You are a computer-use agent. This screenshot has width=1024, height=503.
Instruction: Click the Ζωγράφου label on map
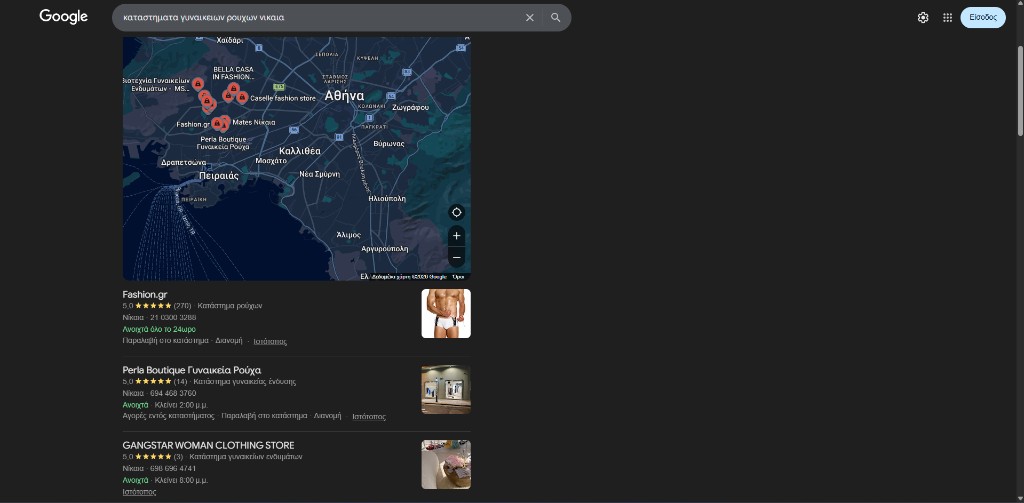[411, 107]
